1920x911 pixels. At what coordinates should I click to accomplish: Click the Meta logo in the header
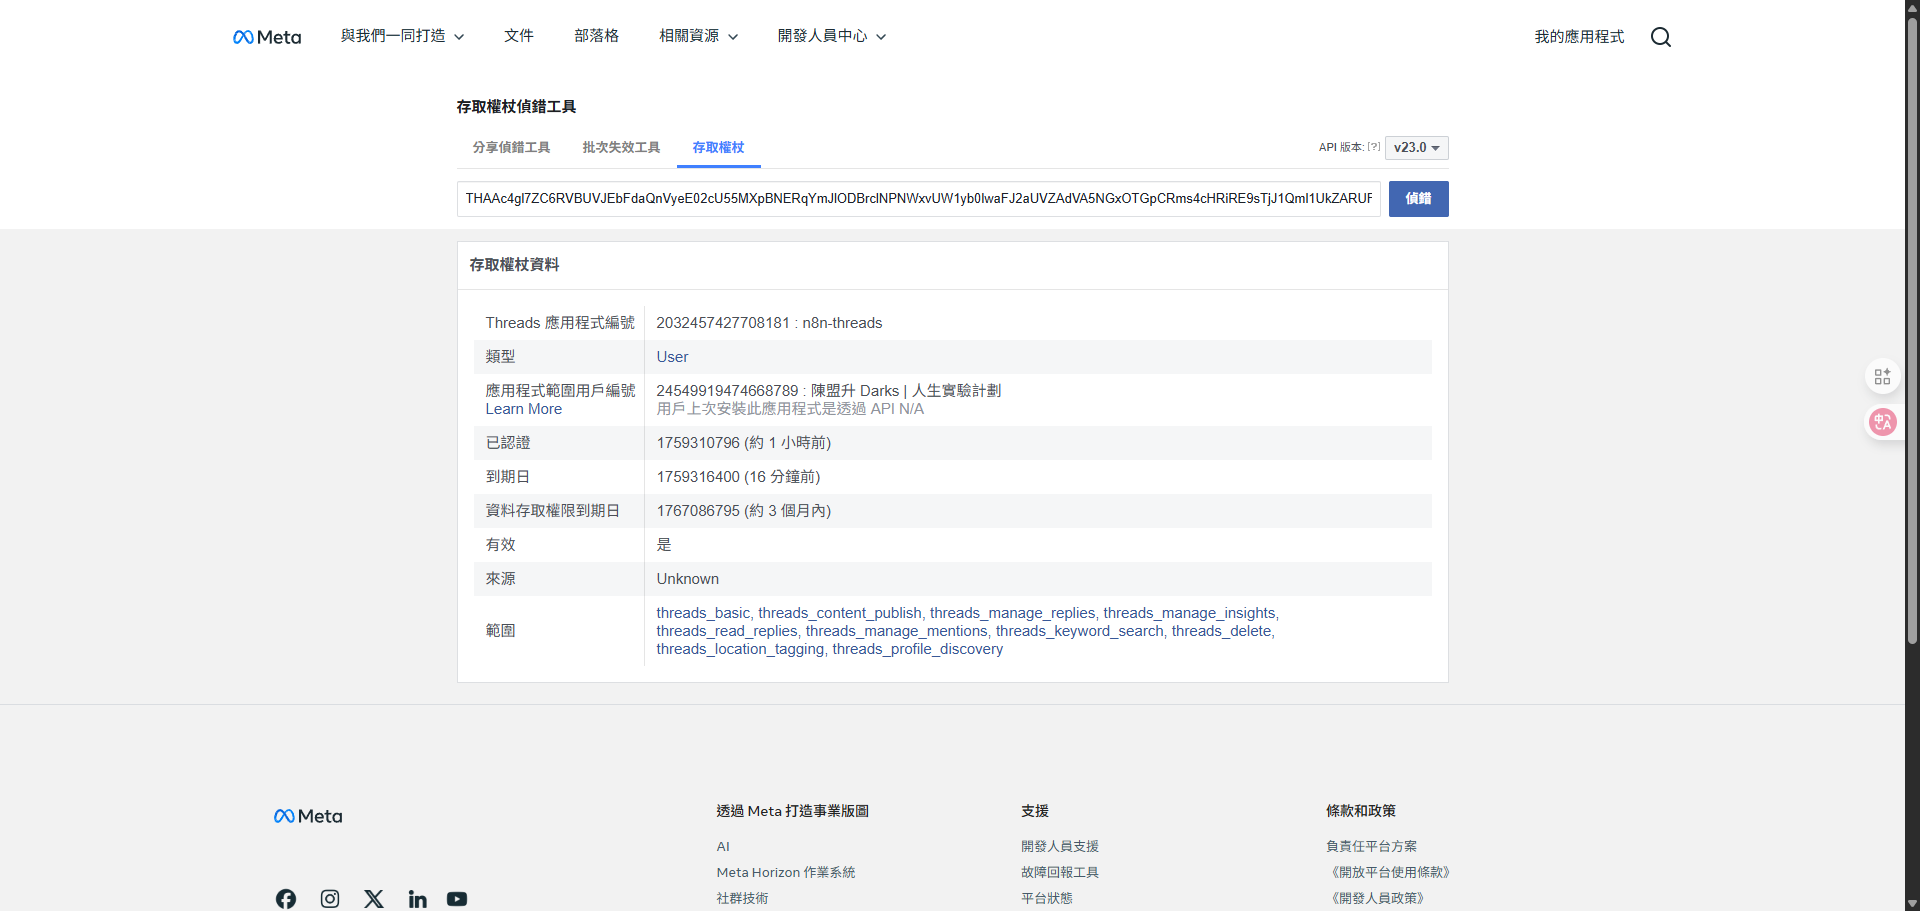pyautogui.click(x=266, y=36)
